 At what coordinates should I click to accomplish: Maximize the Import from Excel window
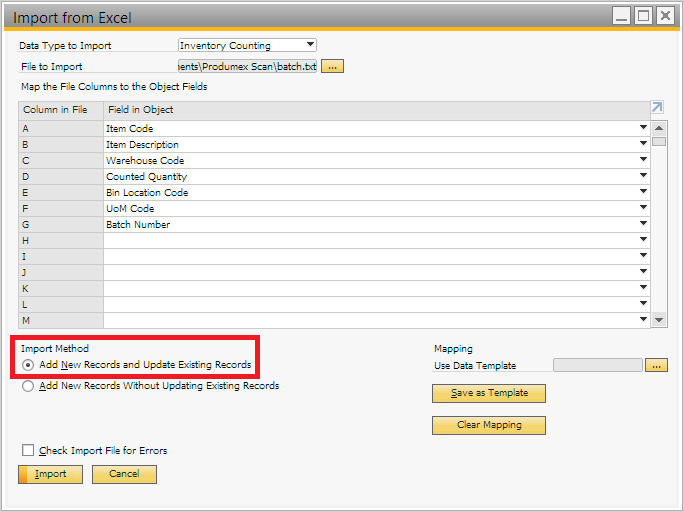click(x=643, y=15)
